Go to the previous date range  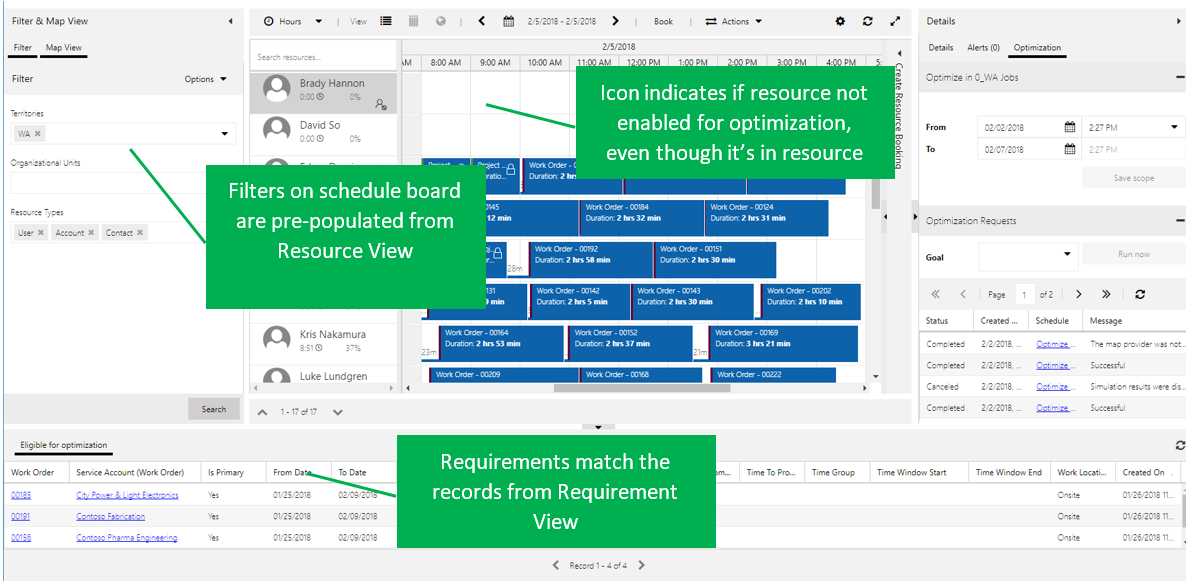click(x=481, y=21)
